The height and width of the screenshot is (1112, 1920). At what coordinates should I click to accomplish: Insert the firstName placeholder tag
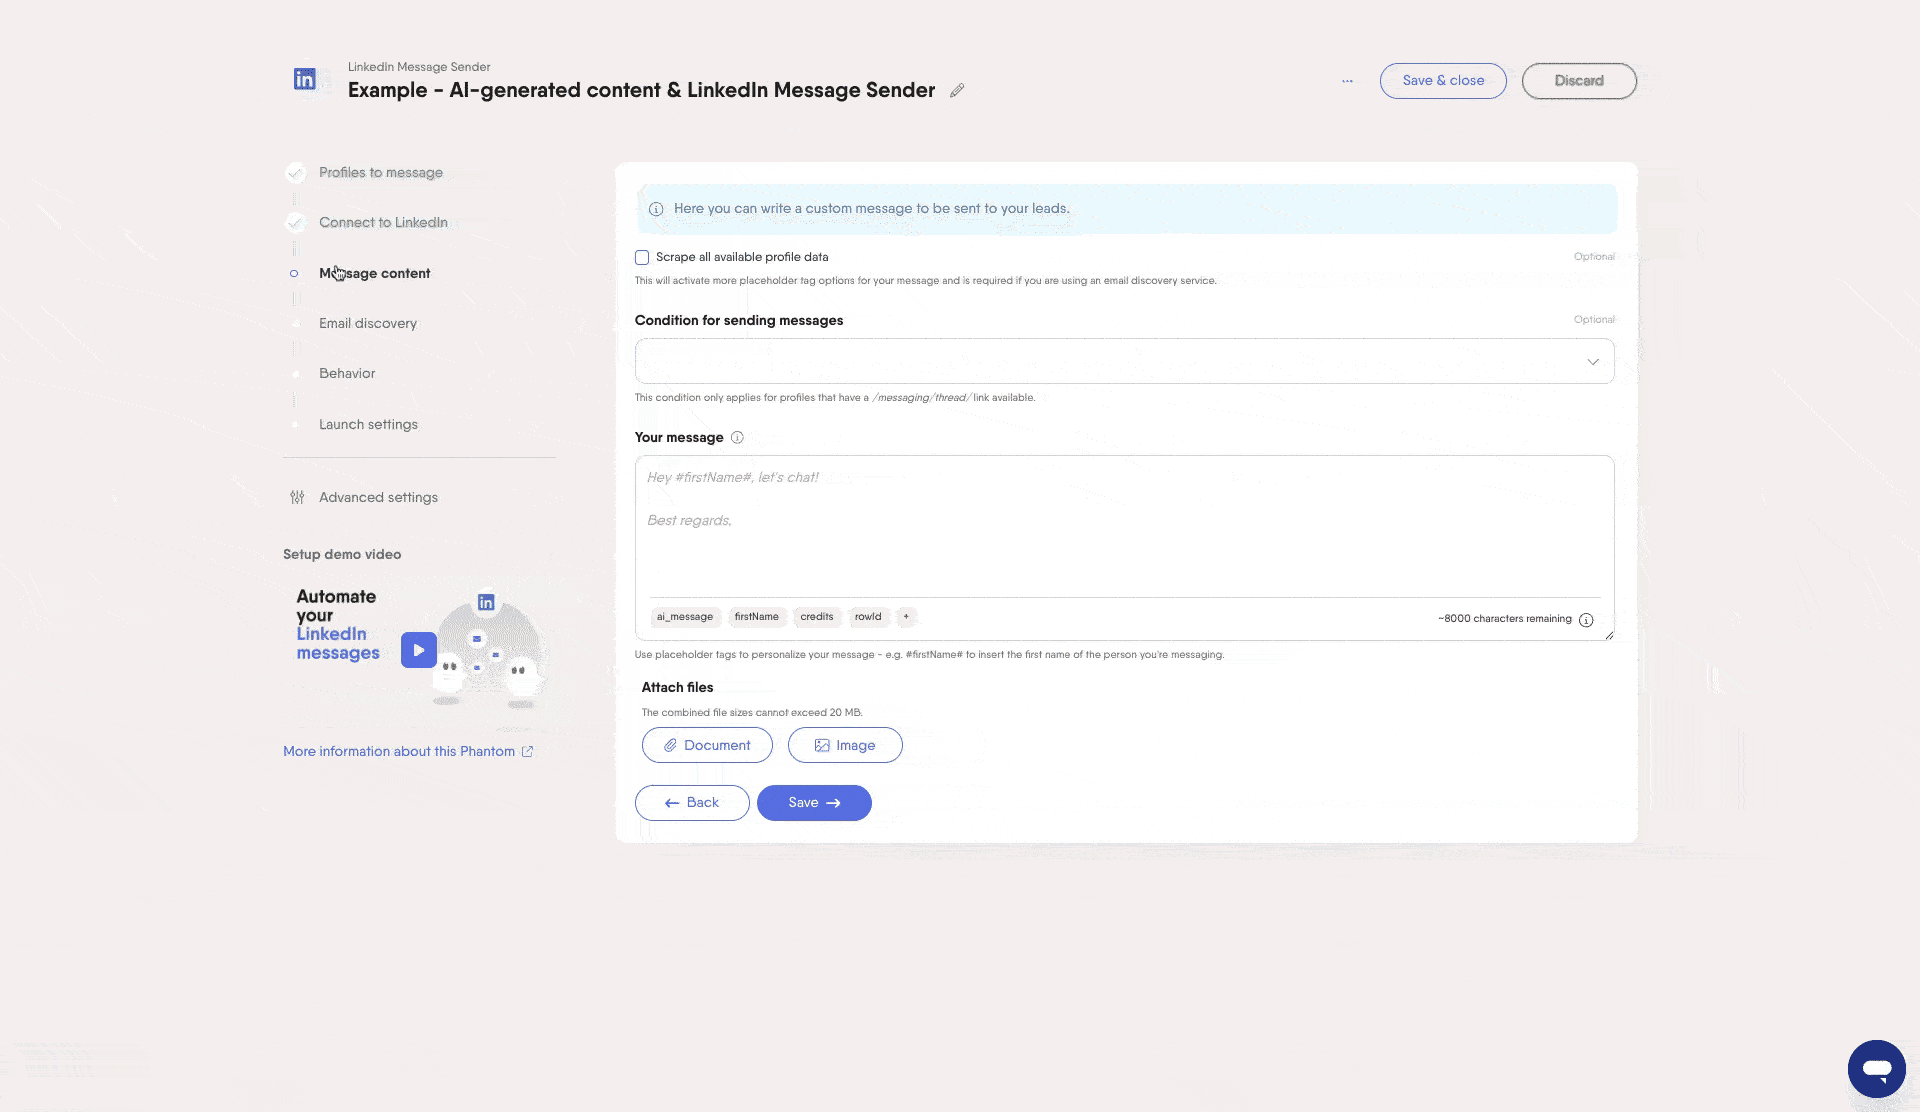[756, 617]
